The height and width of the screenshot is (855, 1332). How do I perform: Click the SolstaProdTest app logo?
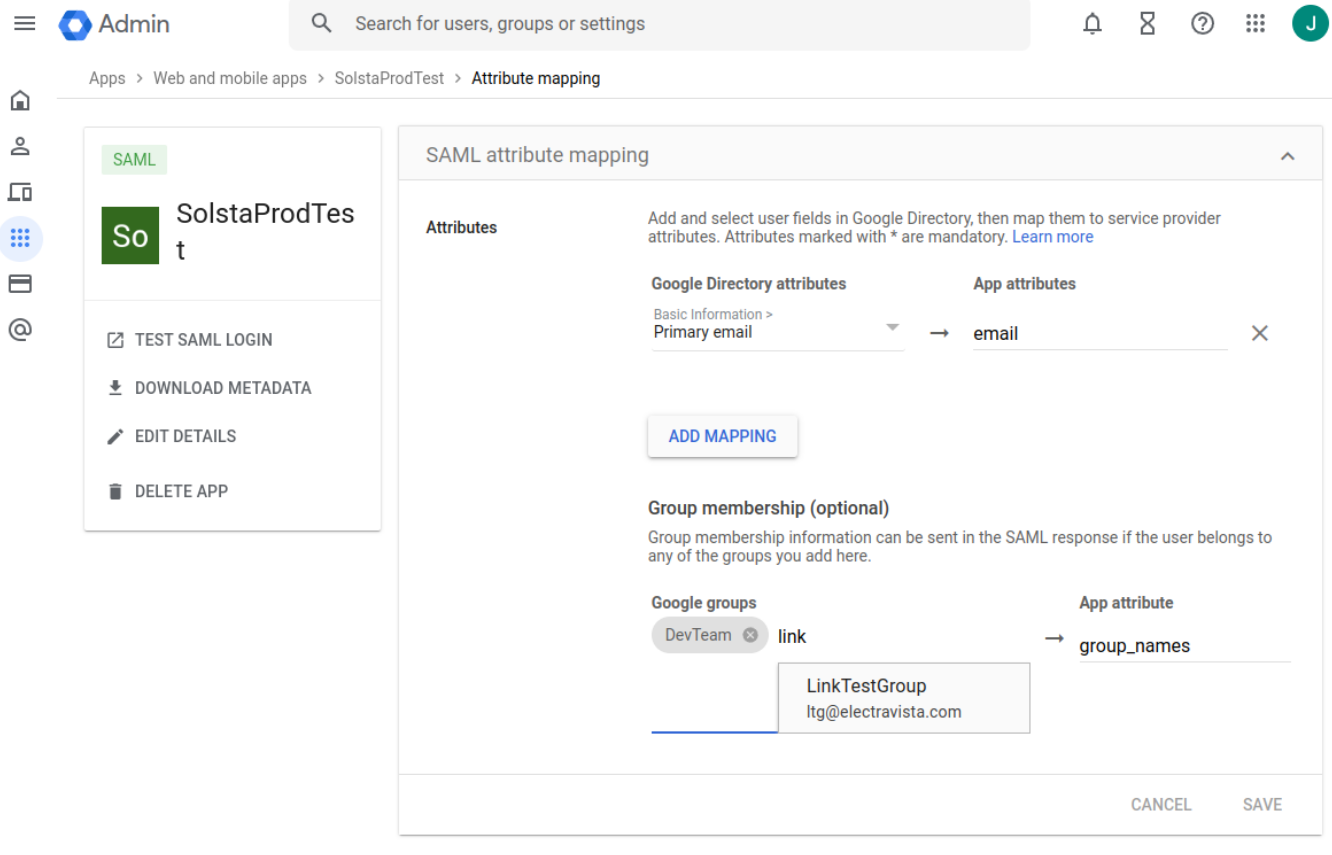[131, 236]
